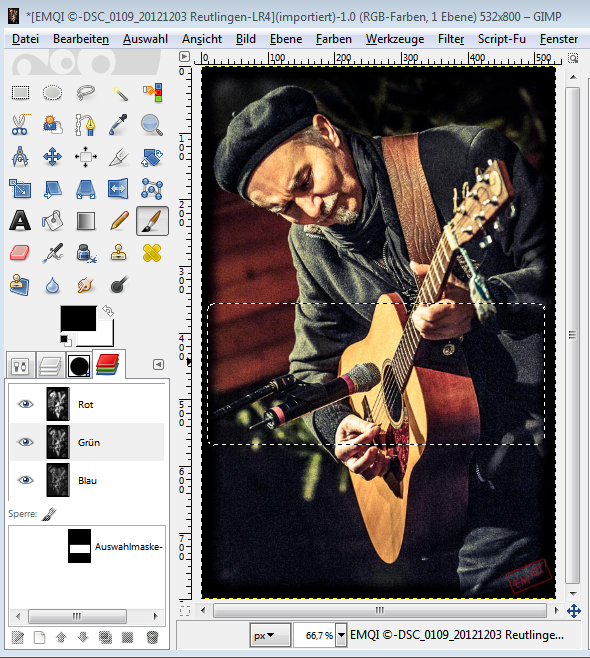Select the Ellipse Select tool
This screenshot has height=658, width=590.
pos(52,93)
